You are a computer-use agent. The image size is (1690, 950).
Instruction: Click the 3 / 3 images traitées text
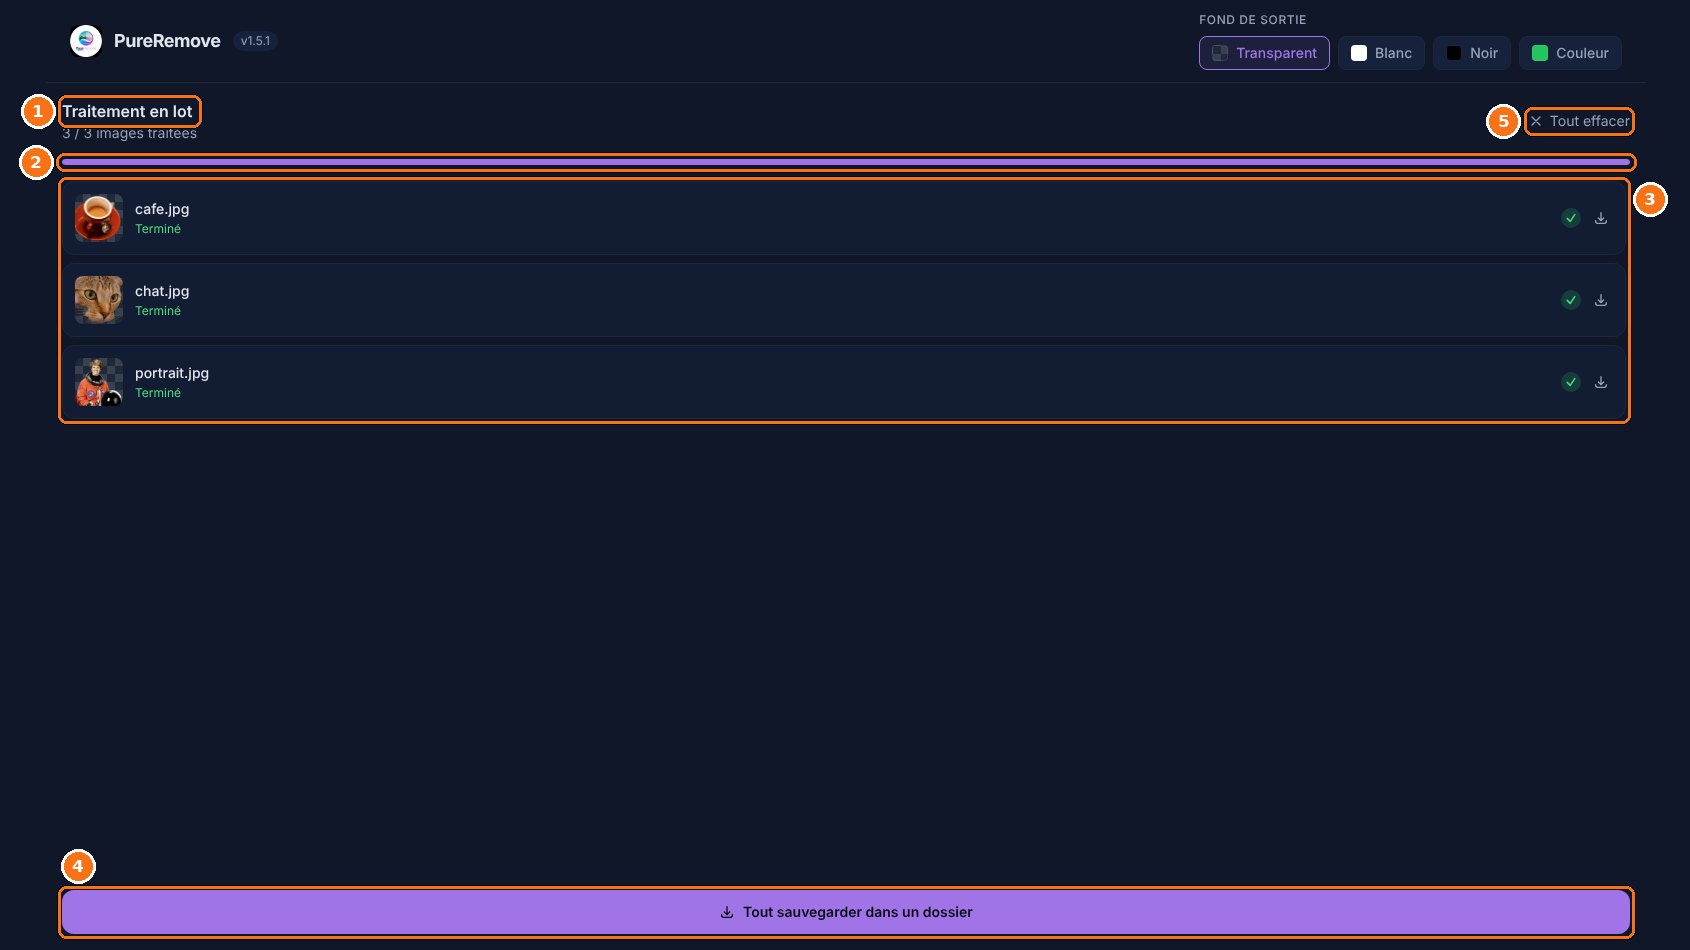tap(130, 133)
